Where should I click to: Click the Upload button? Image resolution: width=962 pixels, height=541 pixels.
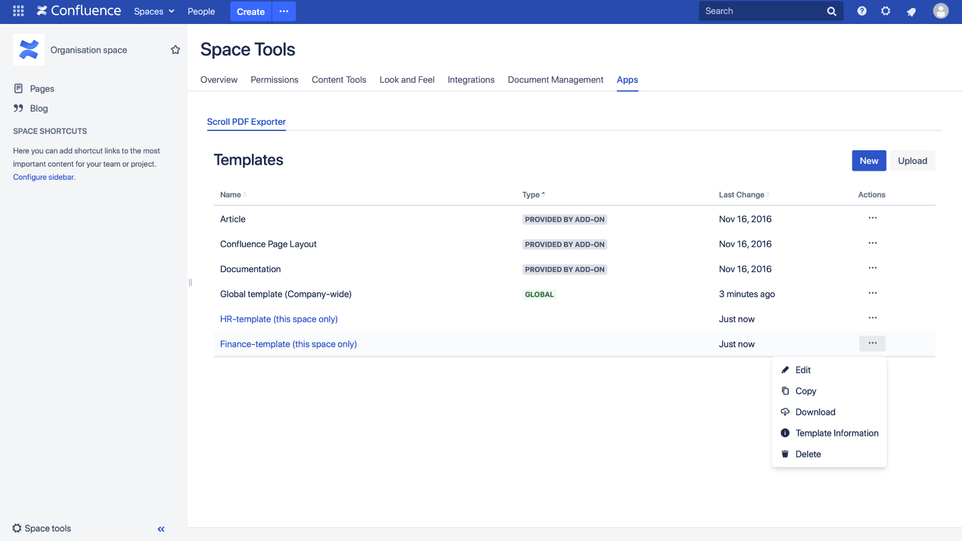[912, 161]
